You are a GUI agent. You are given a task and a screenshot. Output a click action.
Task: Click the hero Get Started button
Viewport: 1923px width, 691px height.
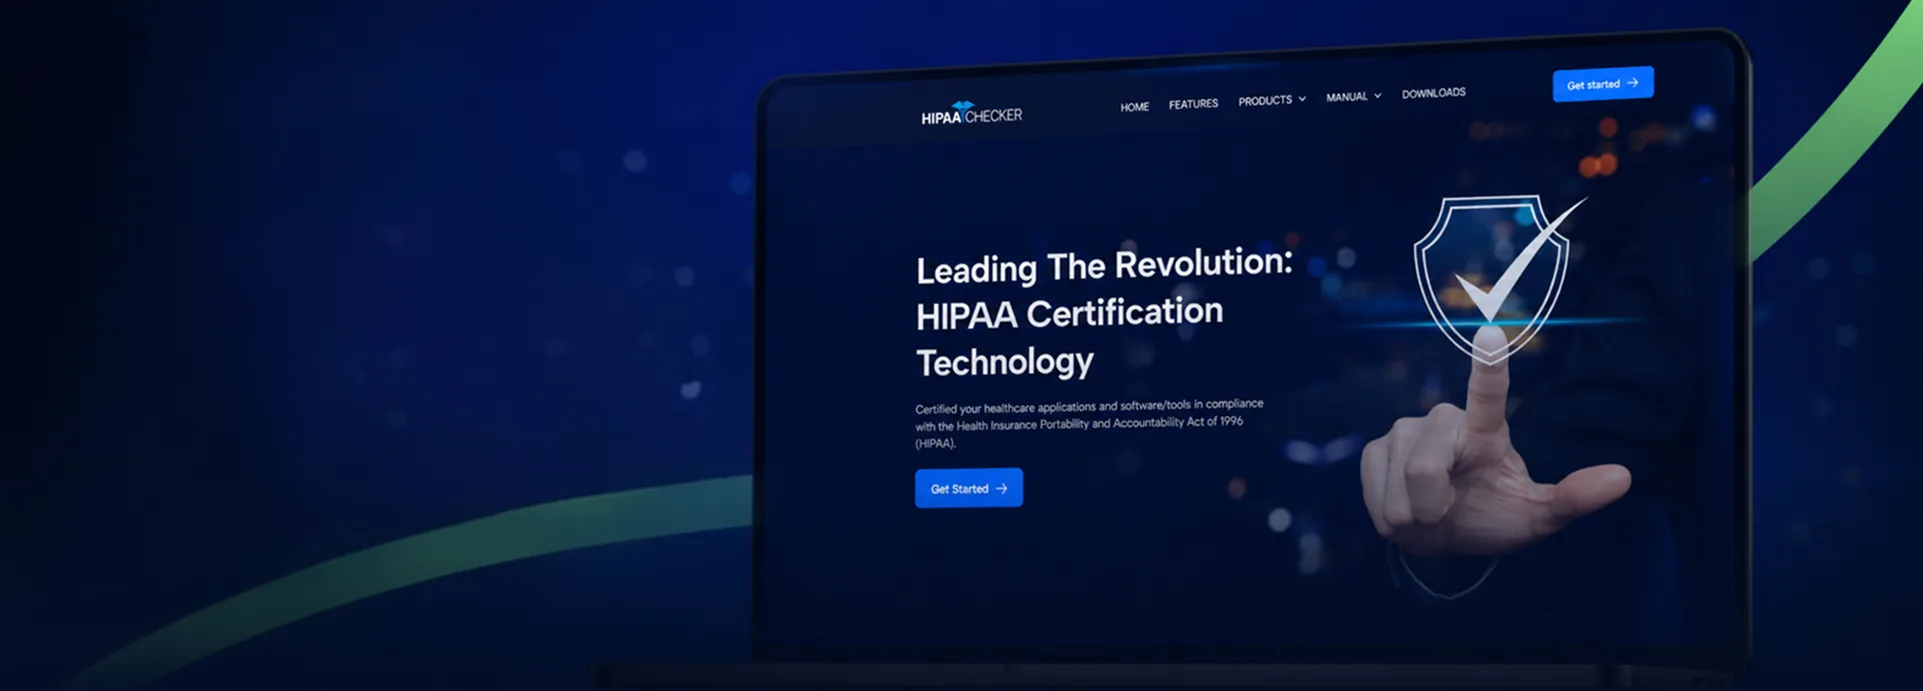click(x=968, y=488)
